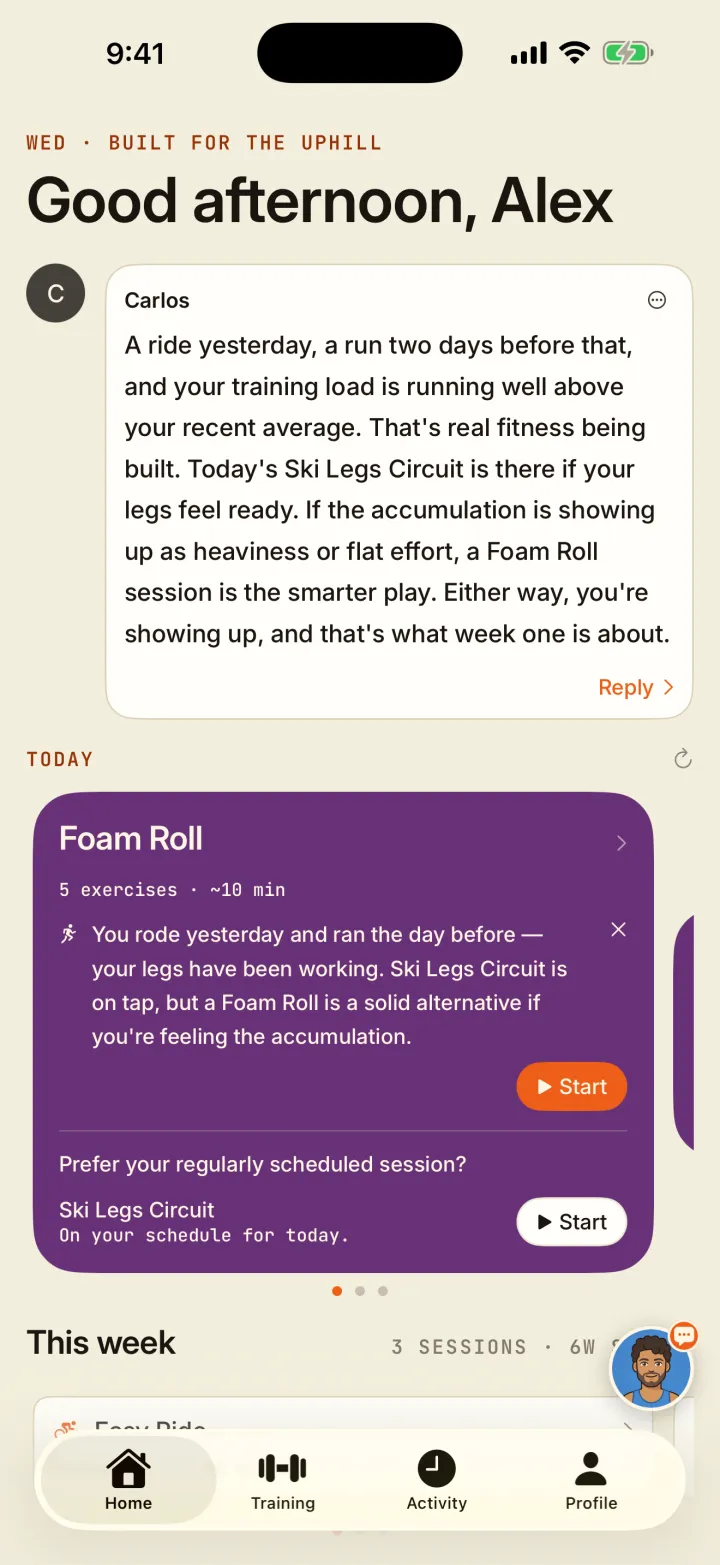The width and height of the screenshot is (720, 1565).
Task: Start the Ski Legs Circuit session
Action: click(x=572, y=1222)
